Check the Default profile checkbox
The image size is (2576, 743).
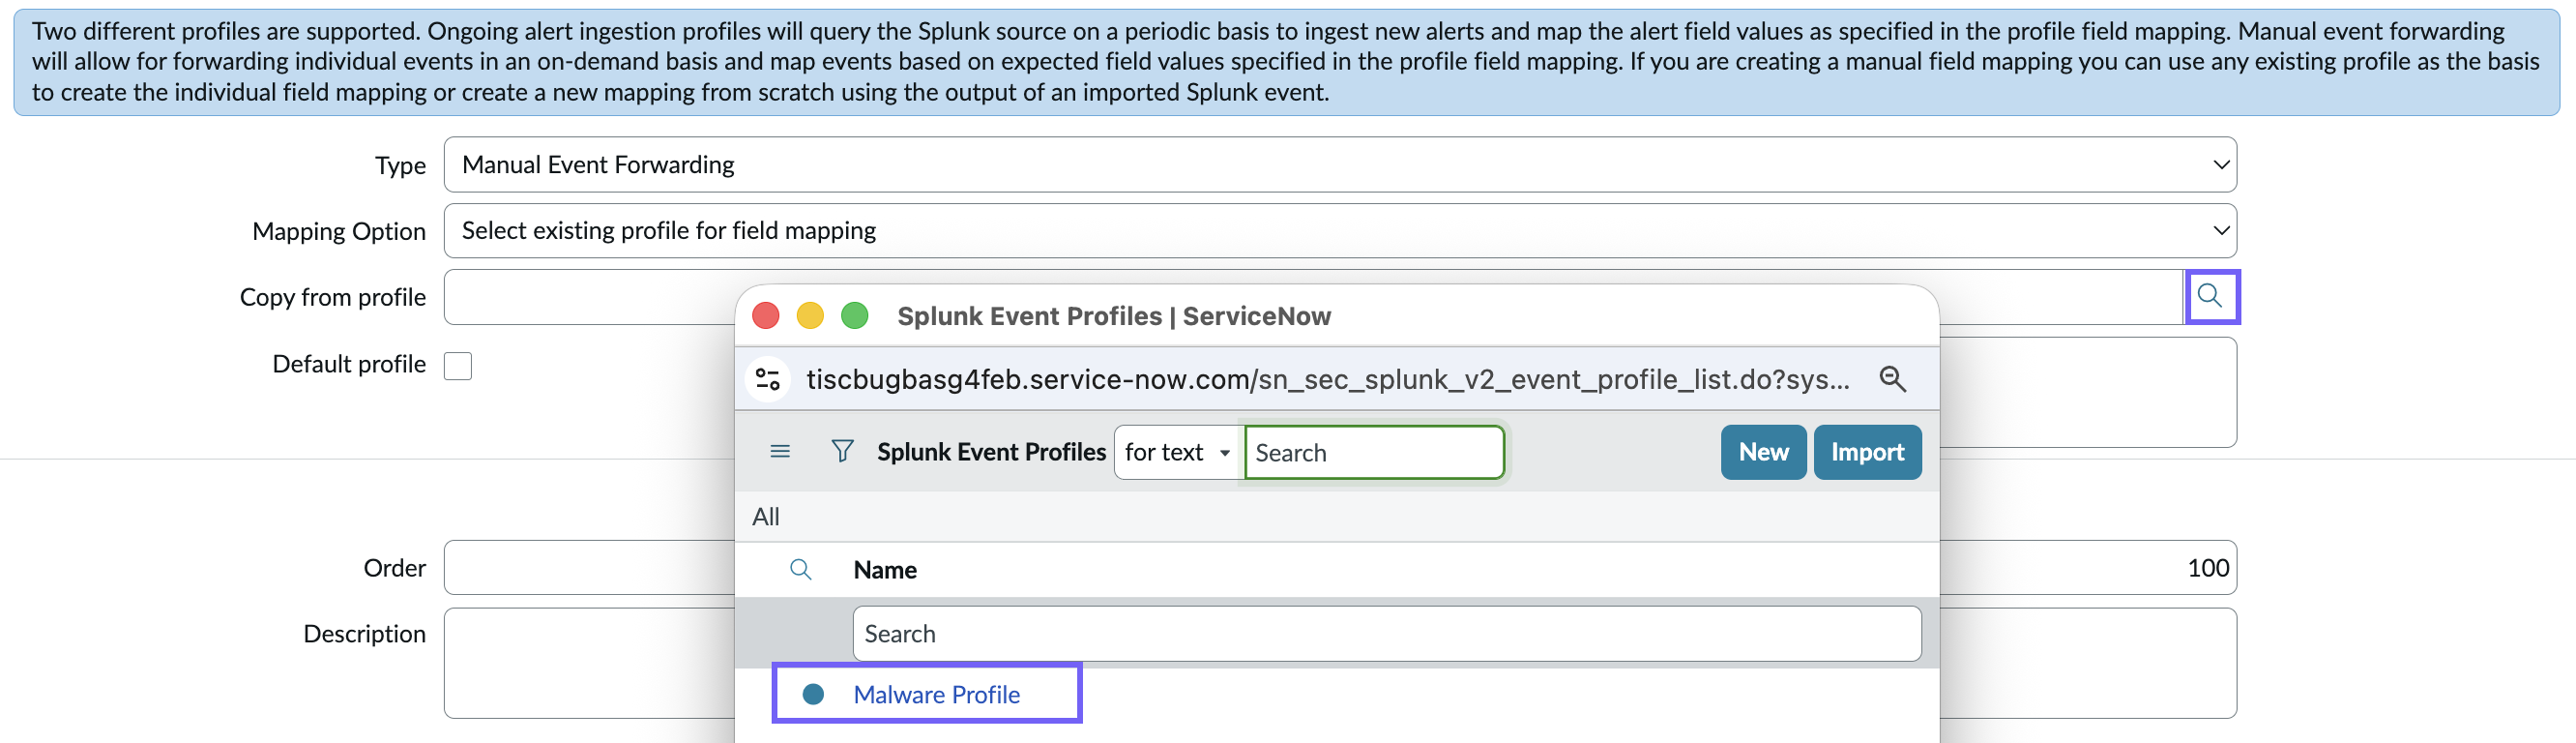click(x=458, y=366)
